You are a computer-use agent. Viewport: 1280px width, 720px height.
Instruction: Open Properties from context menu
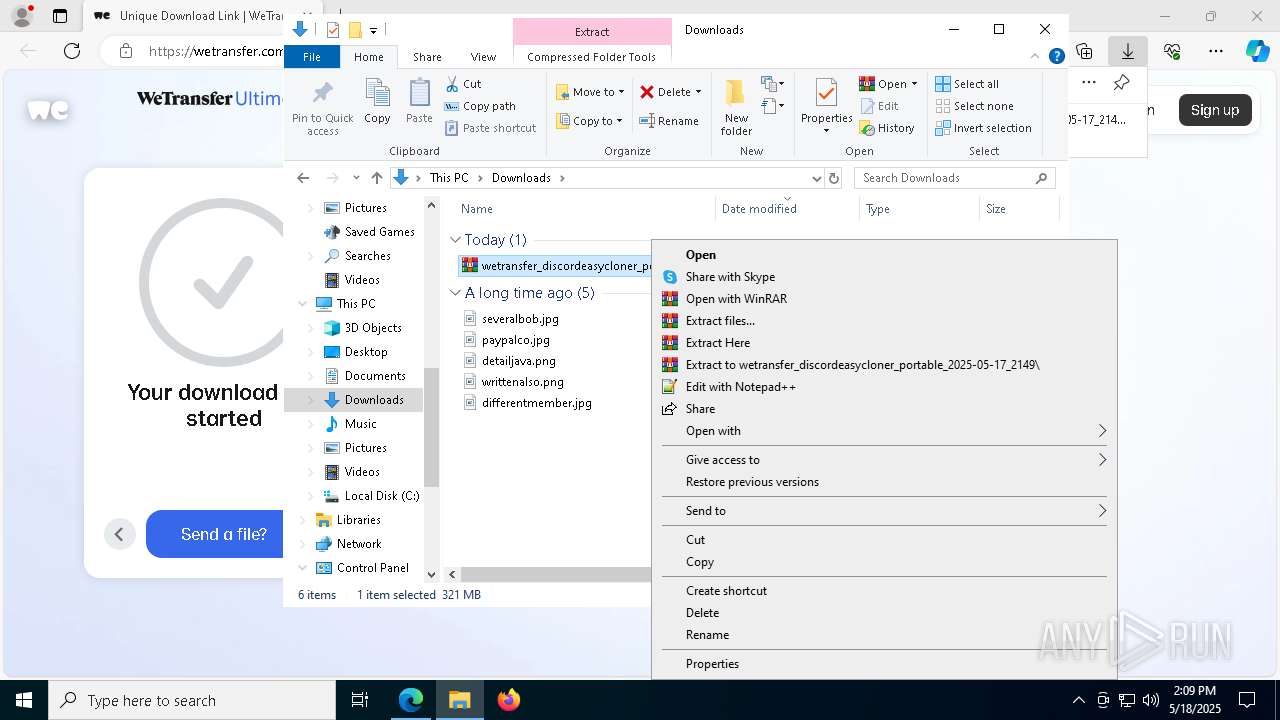884,664
